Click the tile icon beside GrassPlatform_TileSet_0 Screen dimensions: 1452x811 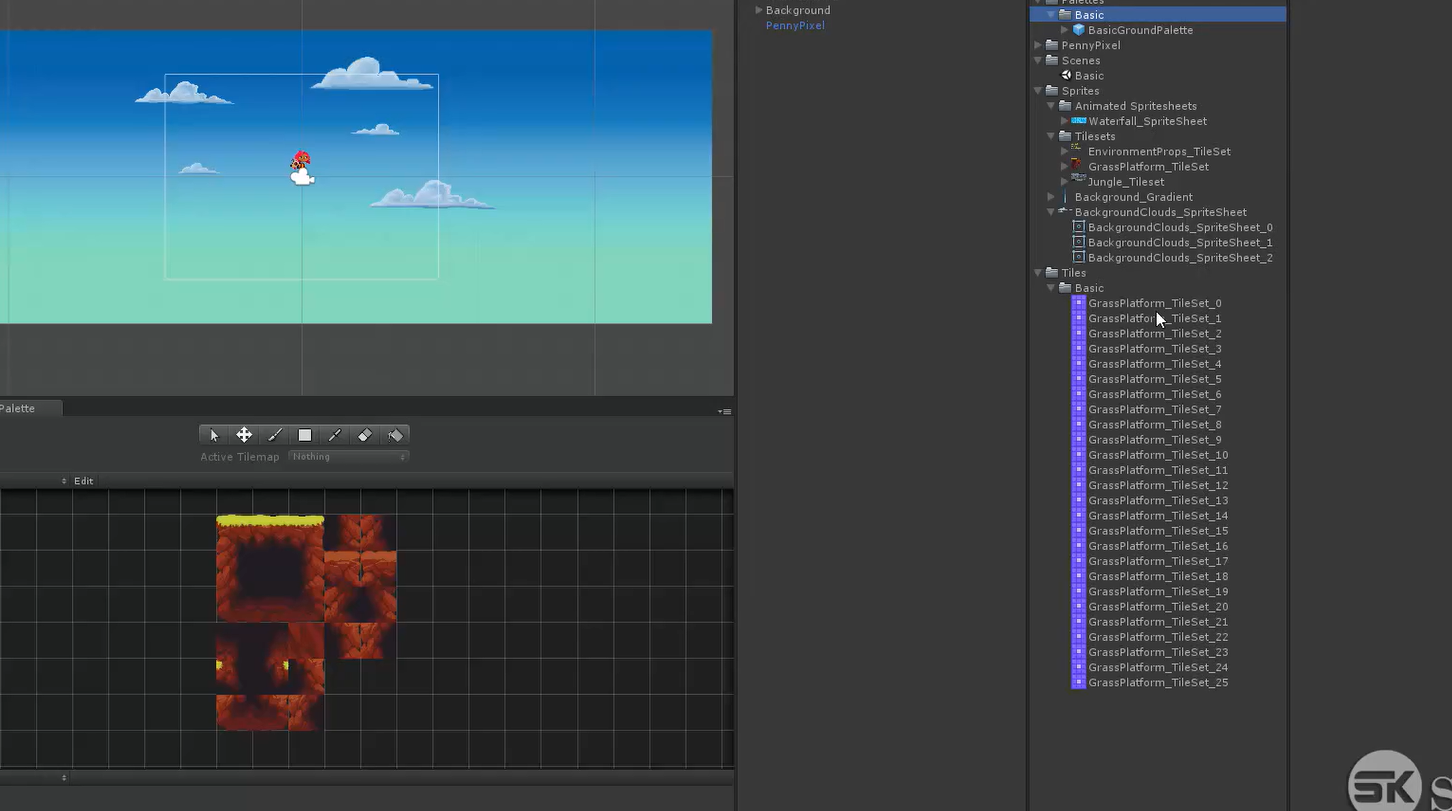click(x=1078, y=303)
